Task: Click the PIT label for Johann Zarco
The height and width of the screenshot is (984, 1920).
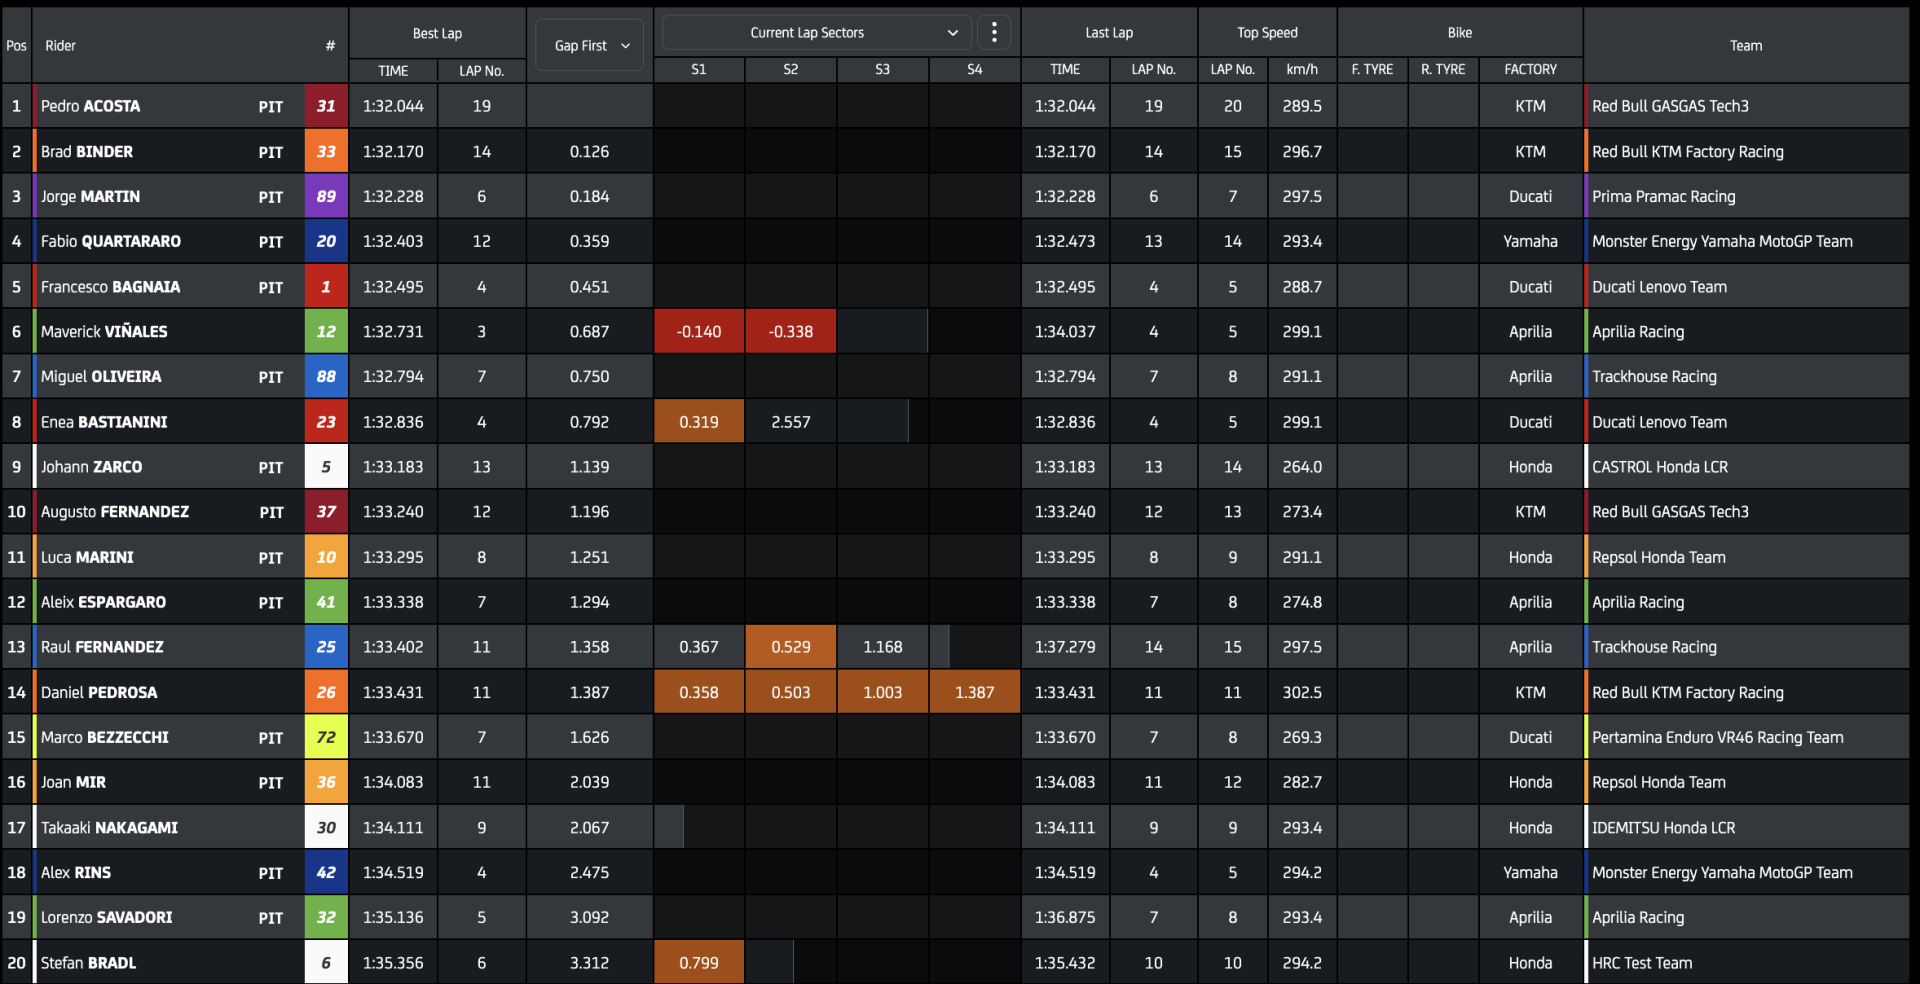Action: click(x=270, y=467)
